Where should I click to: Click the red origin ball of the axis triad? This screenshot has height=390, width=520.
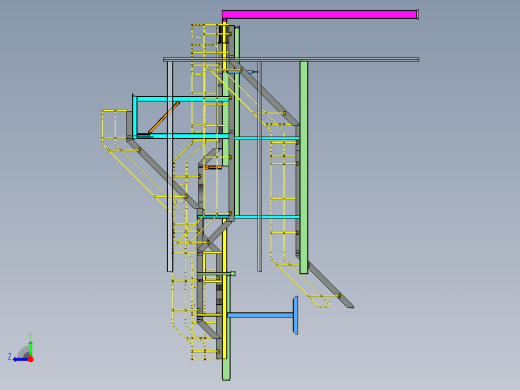click(x=31, y=359)
